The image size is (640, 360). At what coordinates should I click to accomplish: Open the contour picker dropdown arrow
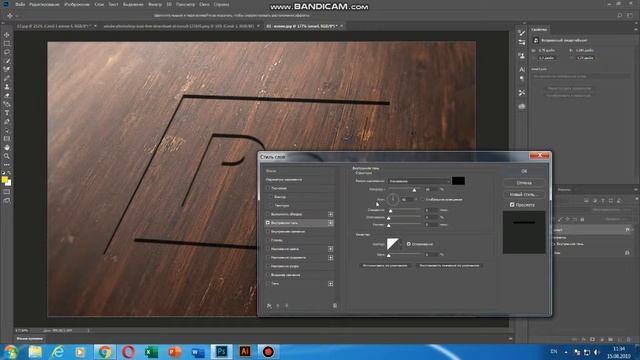click(x=400, y=244)
